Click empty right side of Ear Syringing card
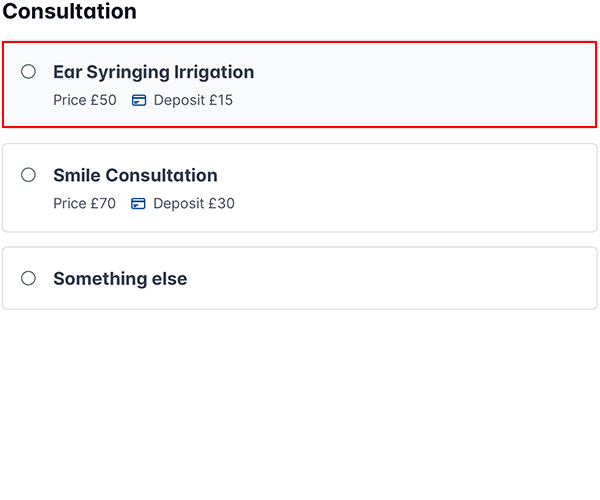This screenshot has height=500, width=600. (450, 85)
